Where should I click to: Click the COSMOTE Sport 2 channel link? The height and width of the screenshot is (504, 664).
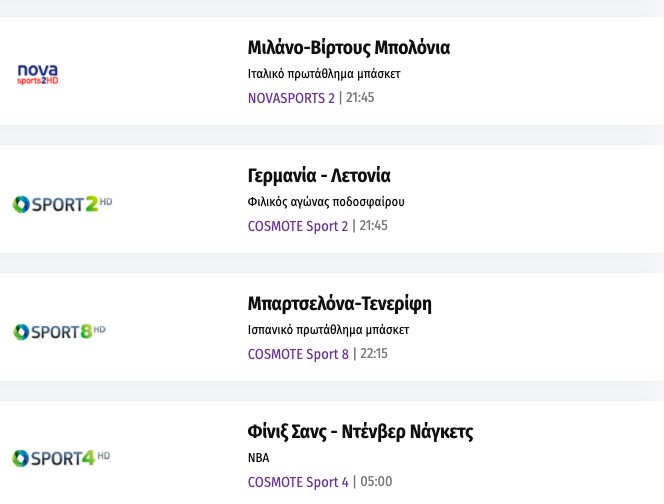pyautogui.click(x=298, y=226)
